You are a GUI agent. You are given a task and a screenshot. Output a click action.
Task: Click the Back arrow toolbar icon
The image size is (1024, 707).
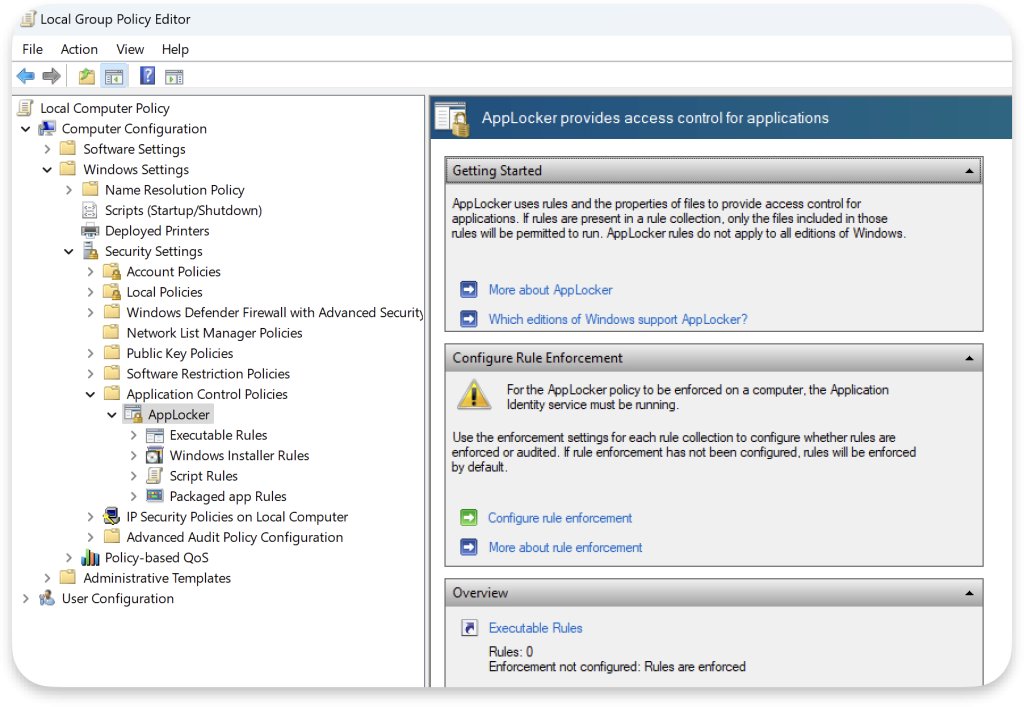25,76
